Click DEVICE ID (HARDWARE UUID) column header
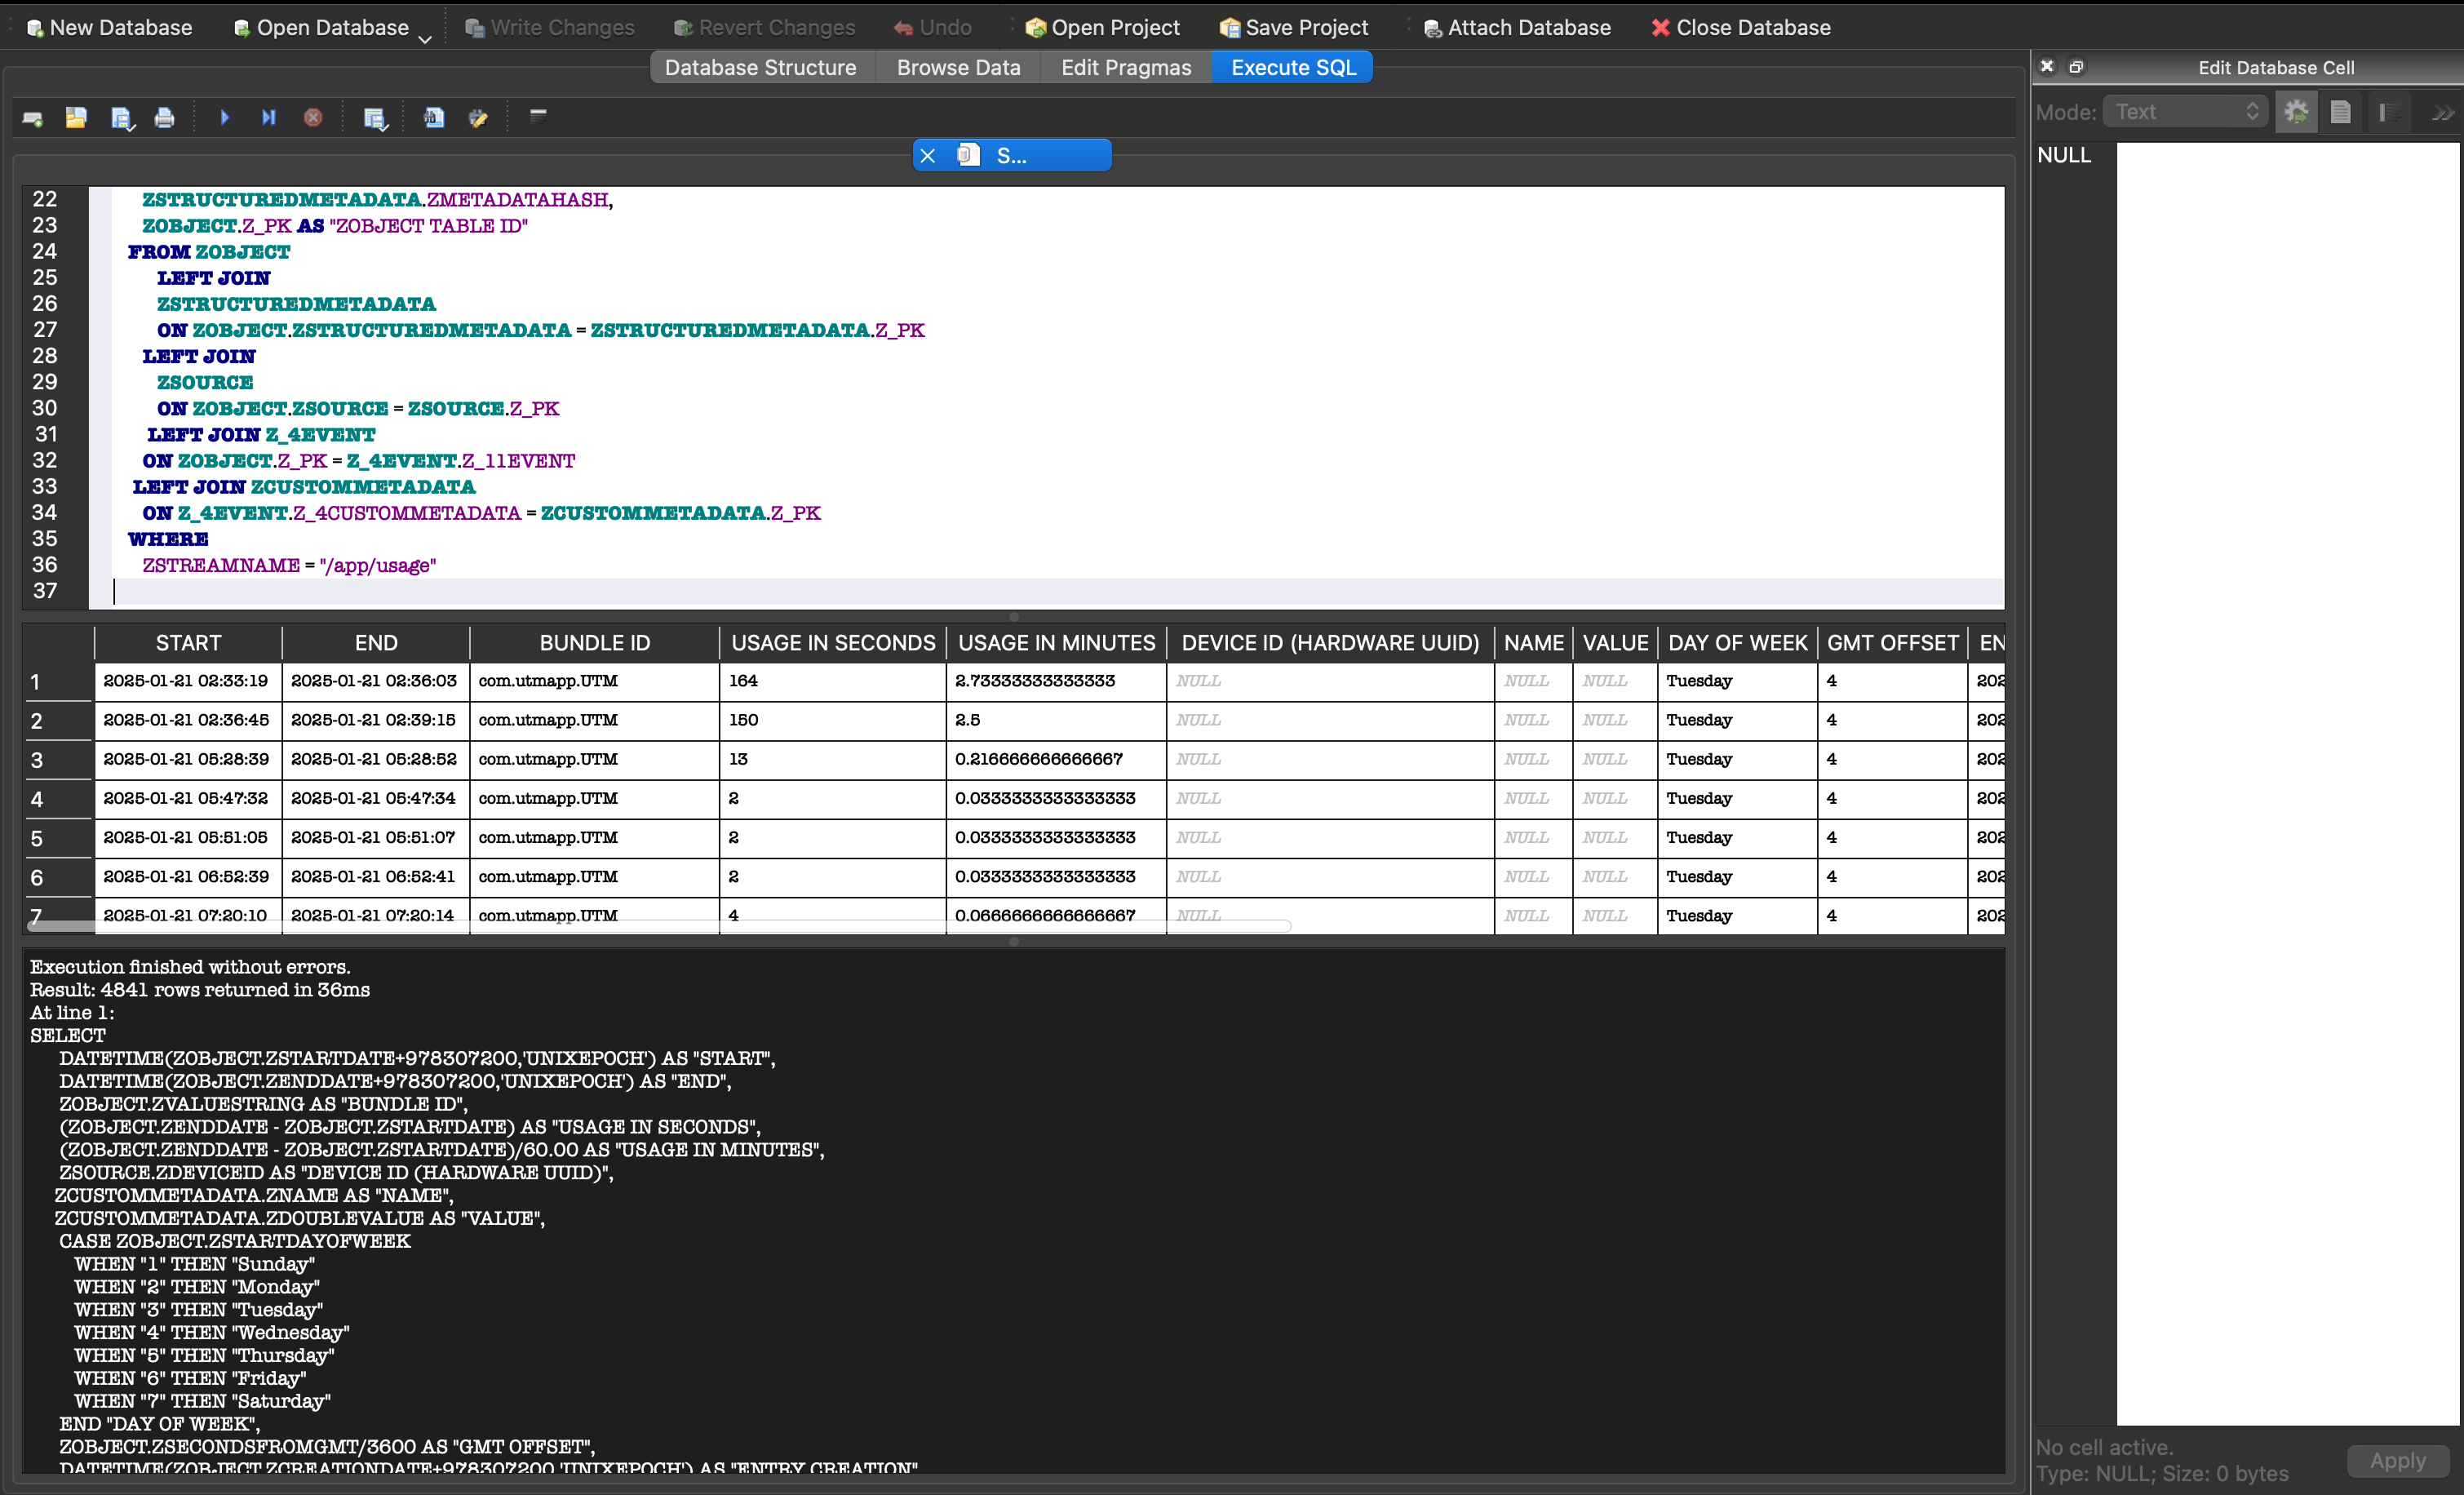Viewport: 2464px width, 1495px height. point(1330,643)
